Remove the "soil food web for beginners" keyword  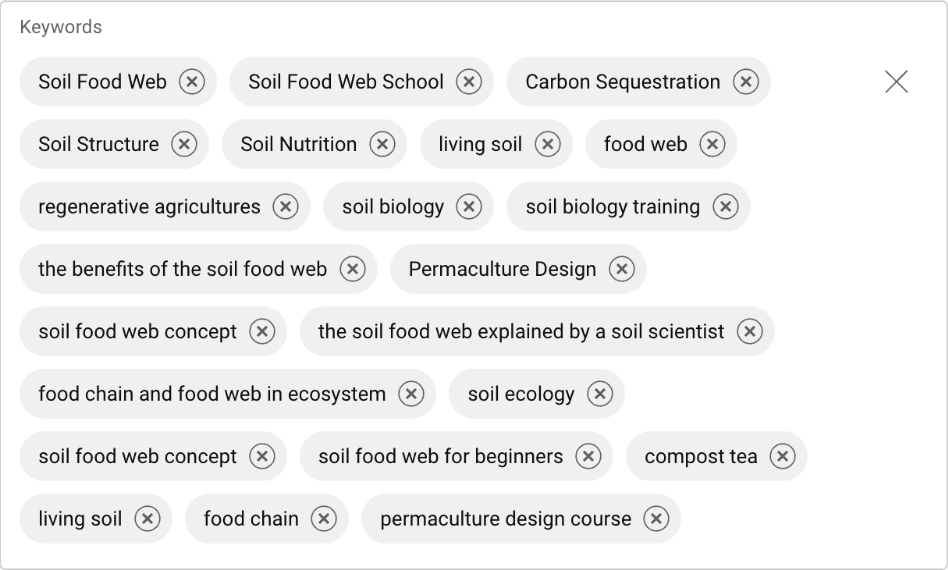[x=588, y=457]
